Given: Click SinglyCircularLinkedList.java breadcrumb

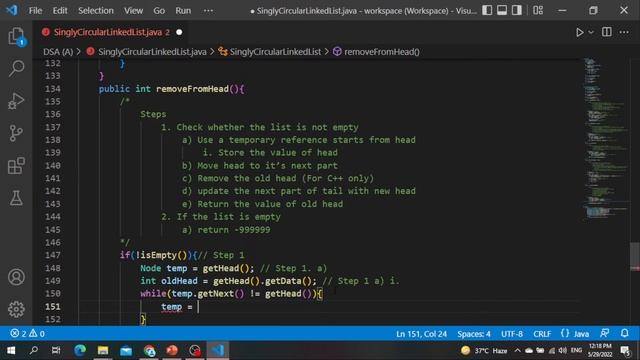Looking at the screenshot, I should click(152, 52).
